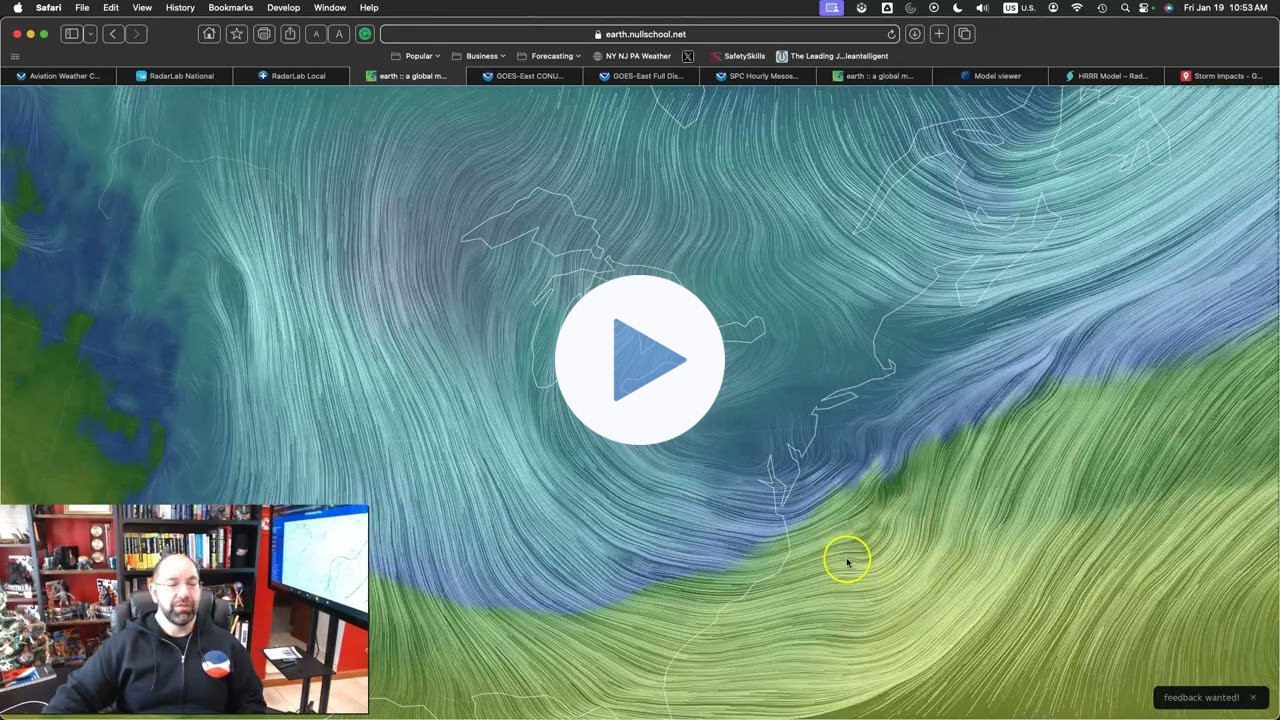1280x720 pixels.
Task: Open the Share sheet icon
Action: click(290, 34)
